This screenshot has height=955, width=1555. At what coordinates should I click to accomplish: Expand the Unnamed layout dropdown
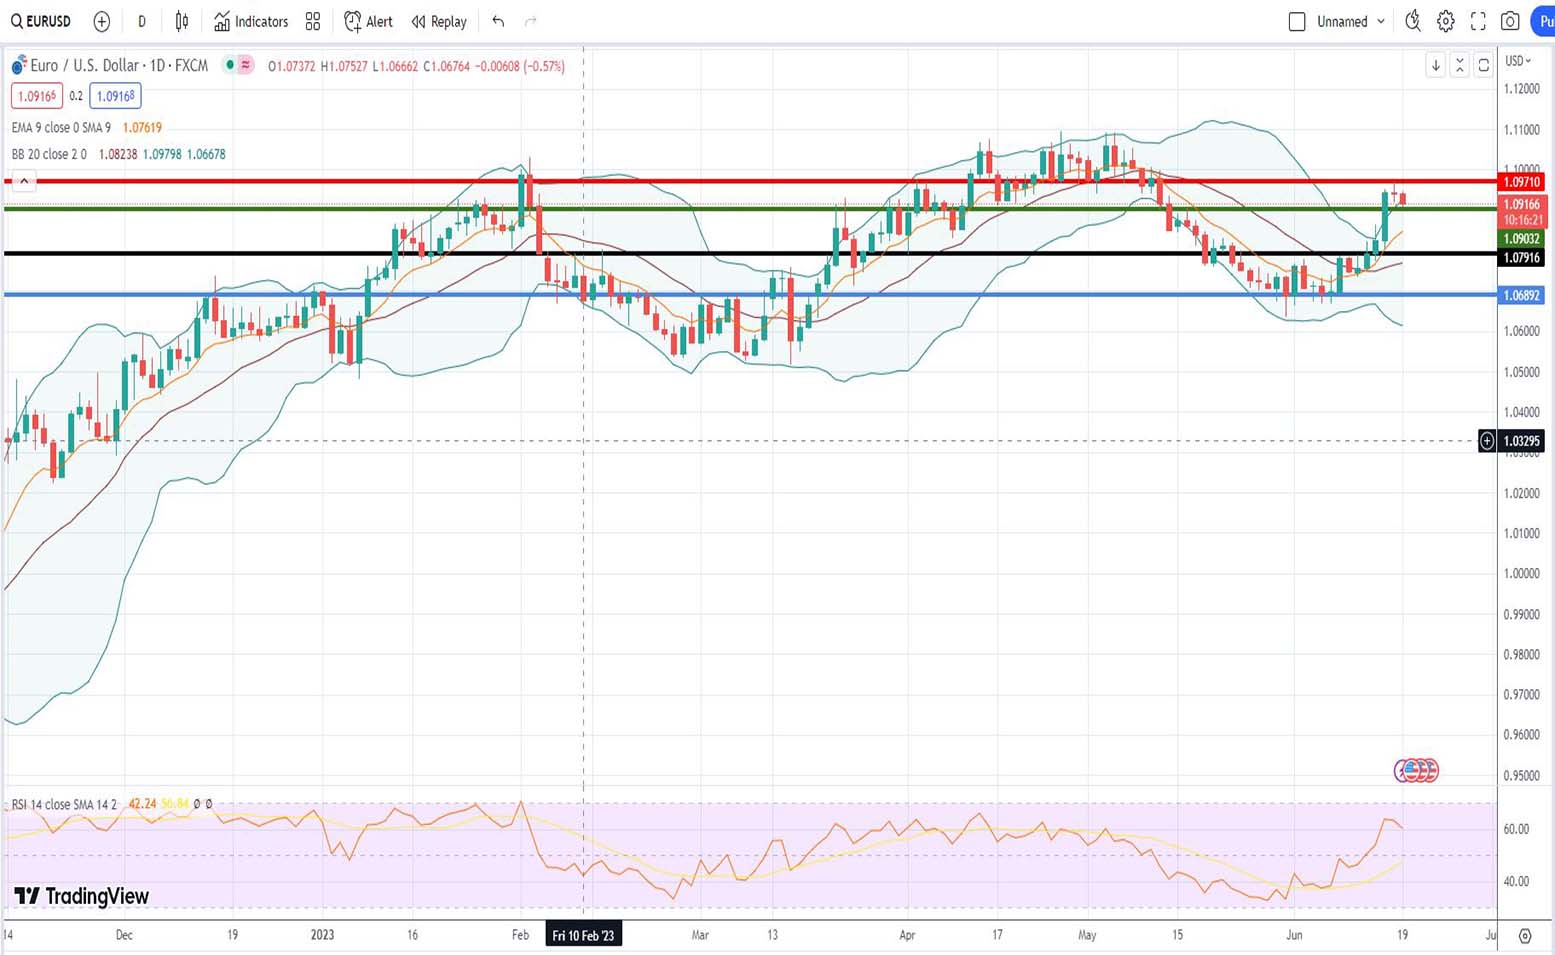1381,21
